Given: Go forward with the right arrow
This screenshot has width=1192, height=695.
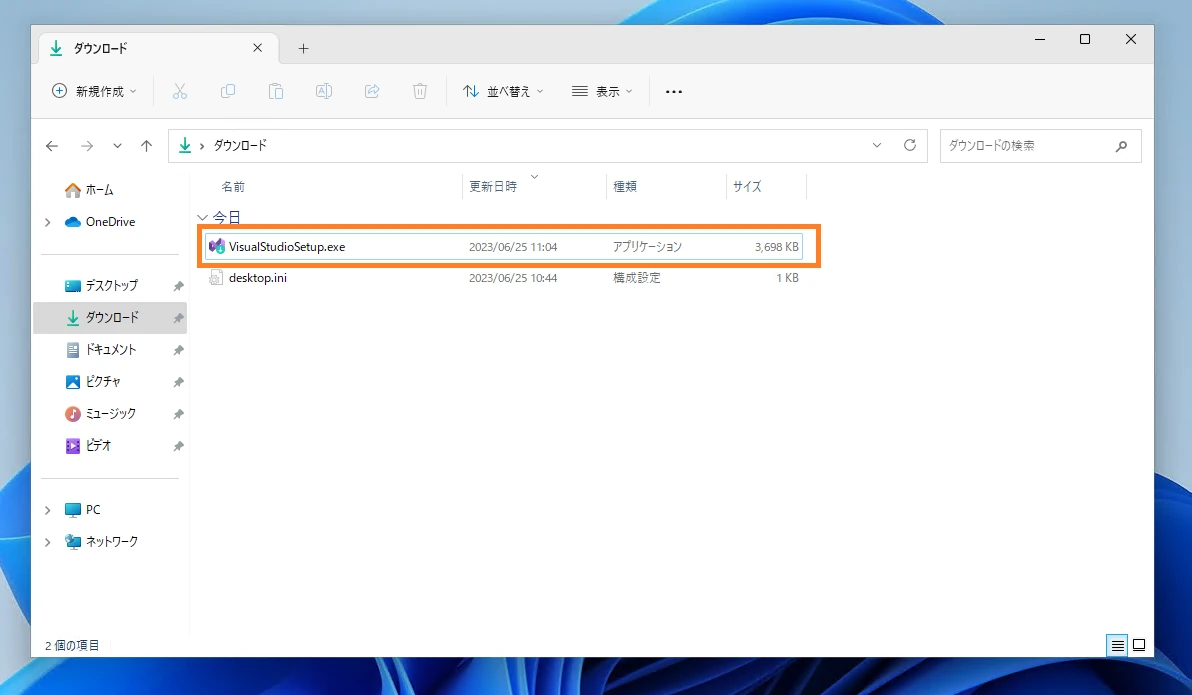Looking at the screenshot, I should click(x=87, y=146).
